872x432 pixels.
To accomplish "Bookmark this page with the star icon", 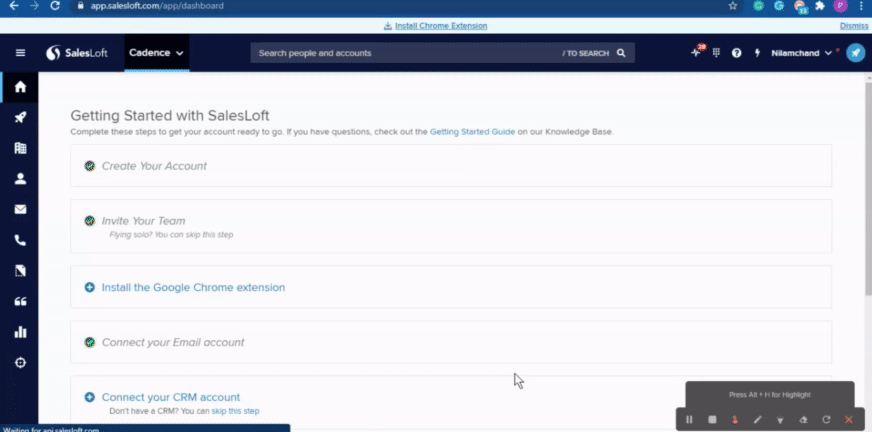I will 732,6.
